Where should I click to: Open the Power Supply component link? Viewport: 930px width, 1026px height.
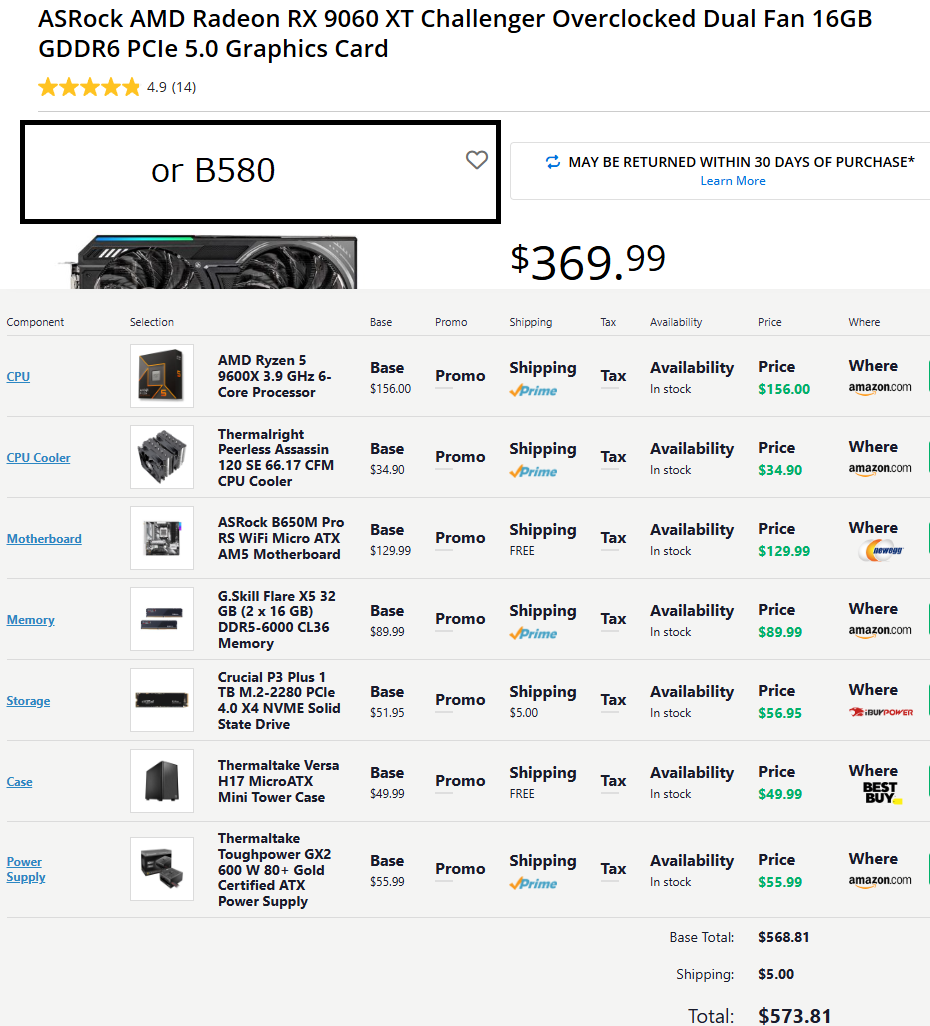tap(26, 869)
